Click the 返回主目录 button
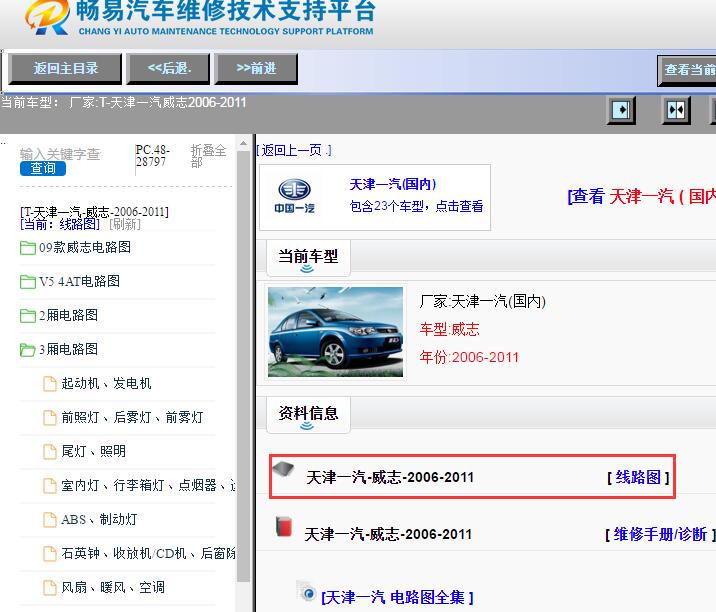716x612 pixels. (65, 69)
